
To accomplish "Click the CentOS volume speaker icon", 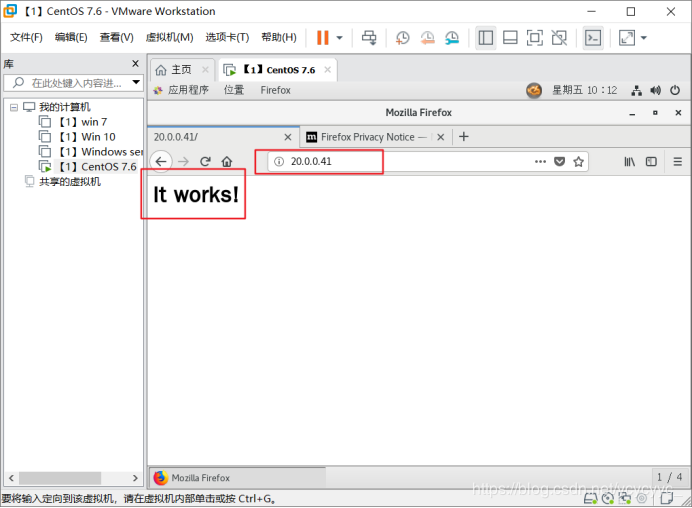I will [x=657, y=90].
